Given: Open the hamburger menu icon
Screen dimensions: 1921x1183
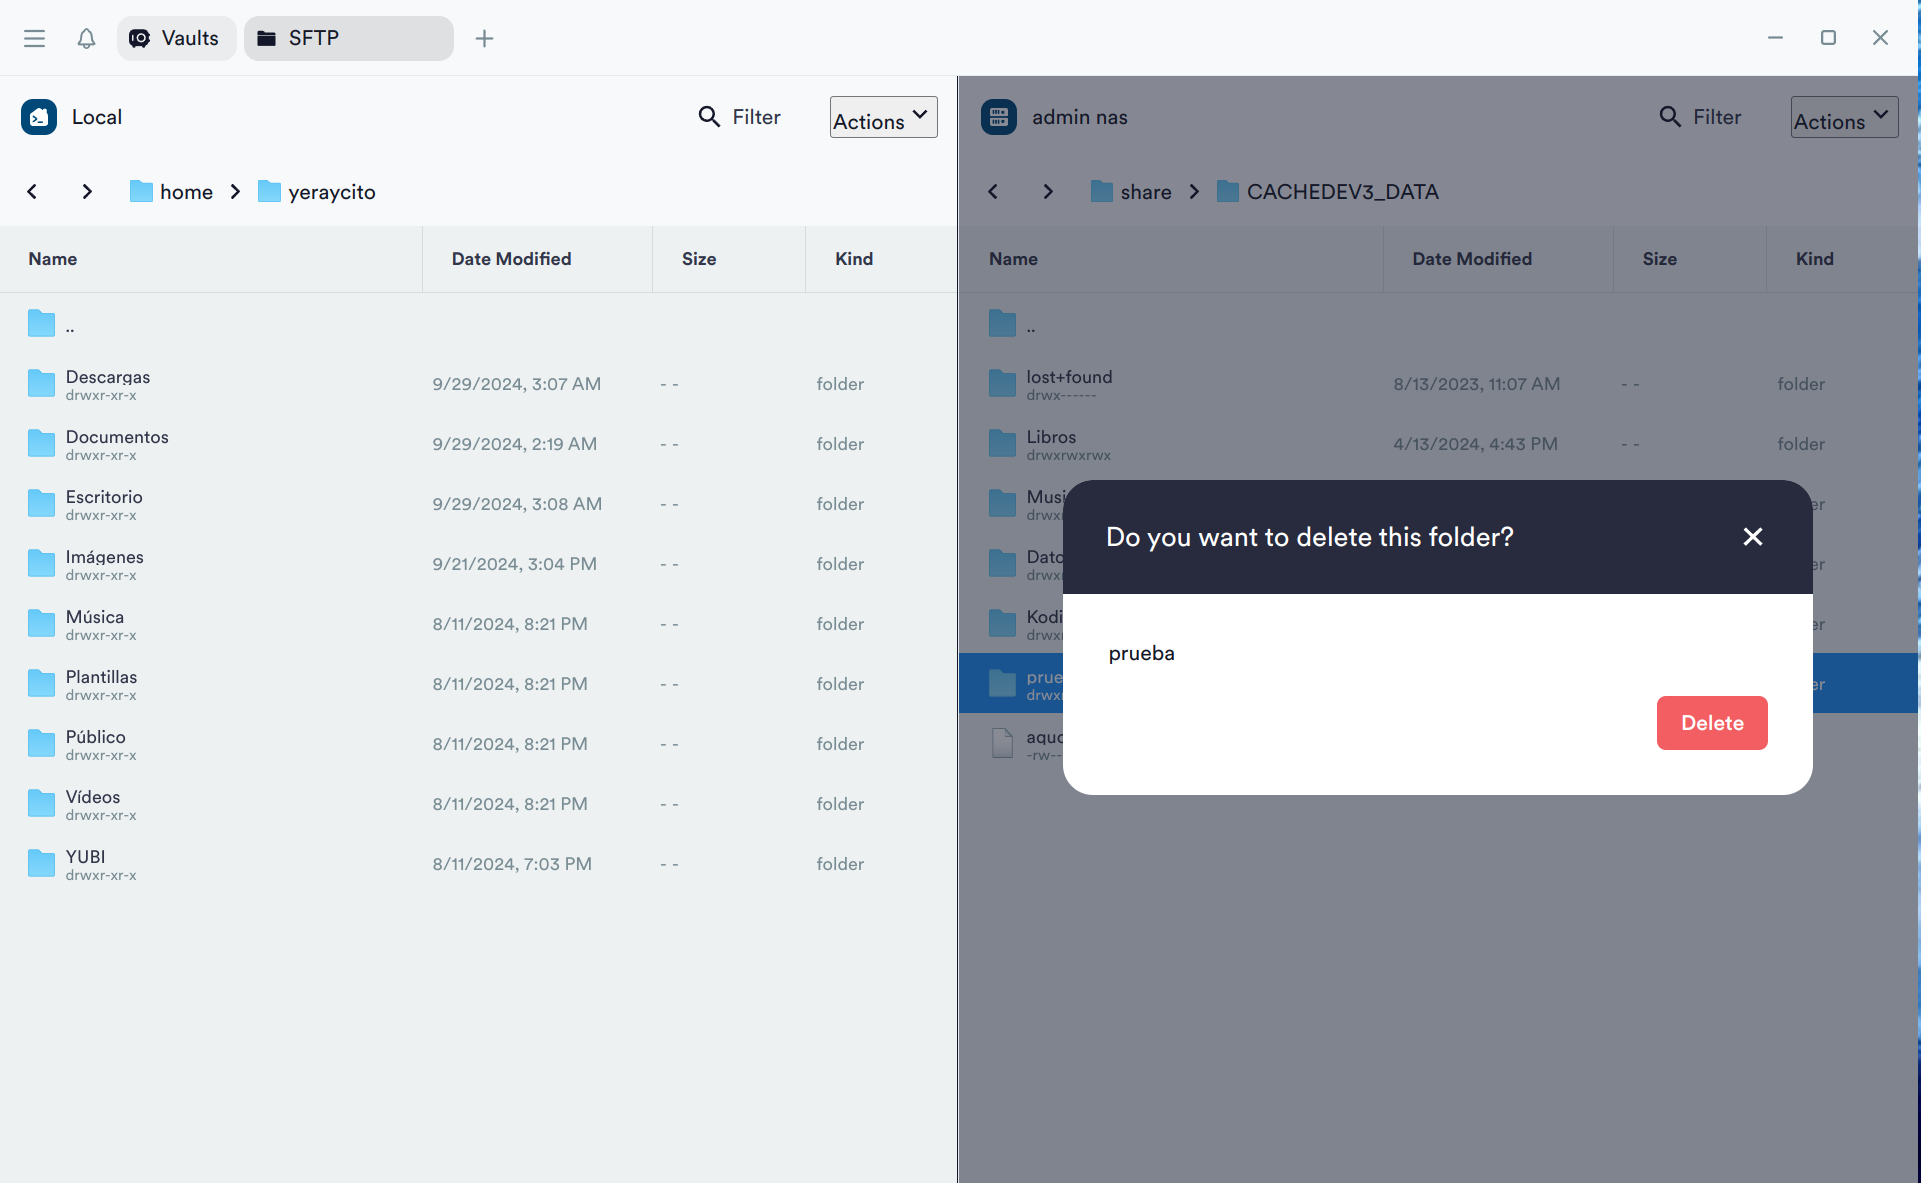Looking at the screenshot, I should [34, 38].
